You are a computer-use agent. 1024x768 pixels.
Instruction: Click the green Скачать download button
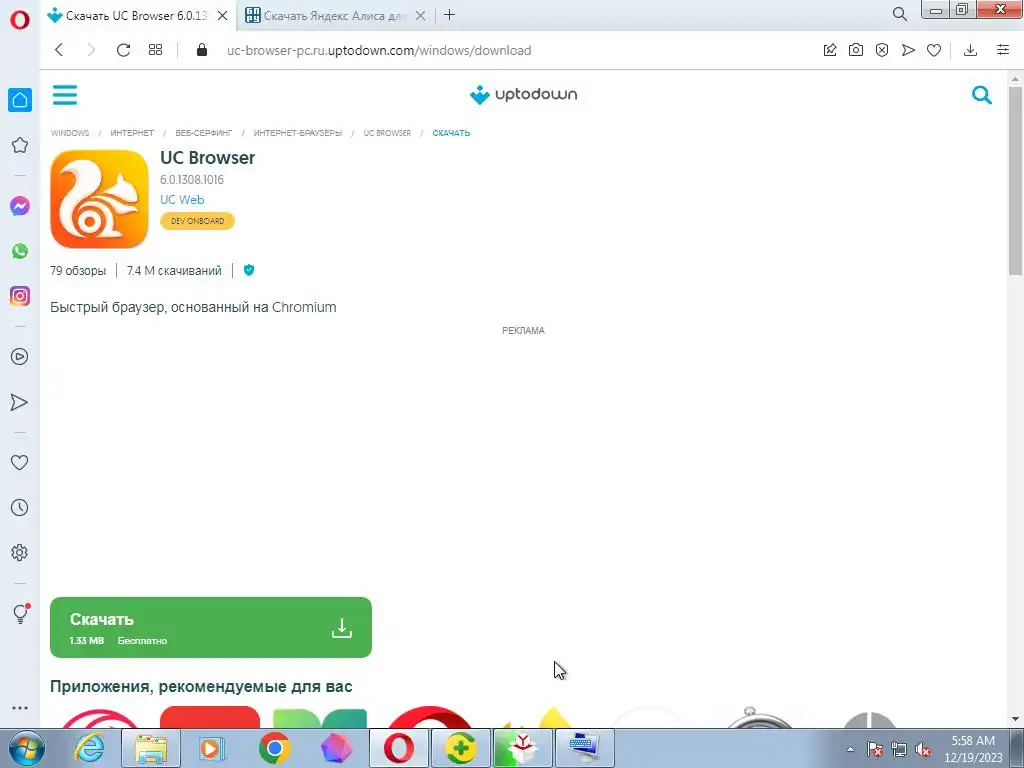[211, 627]
